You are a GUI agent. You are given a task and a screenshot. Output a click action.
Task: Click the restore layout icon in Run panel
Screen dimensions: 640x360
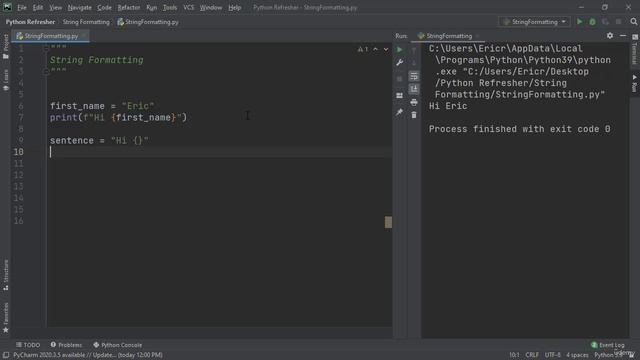pyautogui.click(x=400, y=96)
